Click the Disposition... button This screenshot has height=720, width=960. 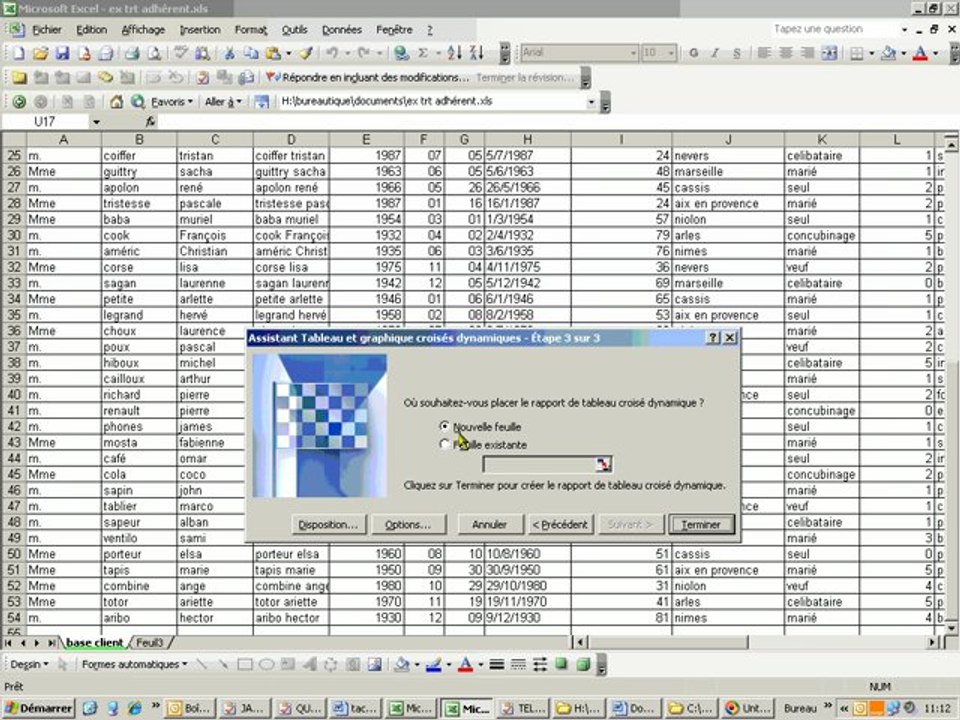pyautogui.click(x=328, y=525)
